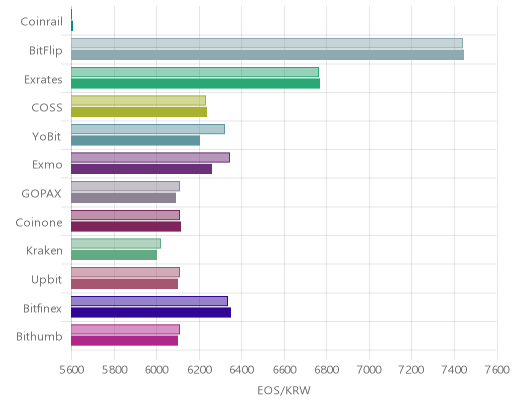
Task: Select the Kraken dark green bar
Action: coord(114,255)
